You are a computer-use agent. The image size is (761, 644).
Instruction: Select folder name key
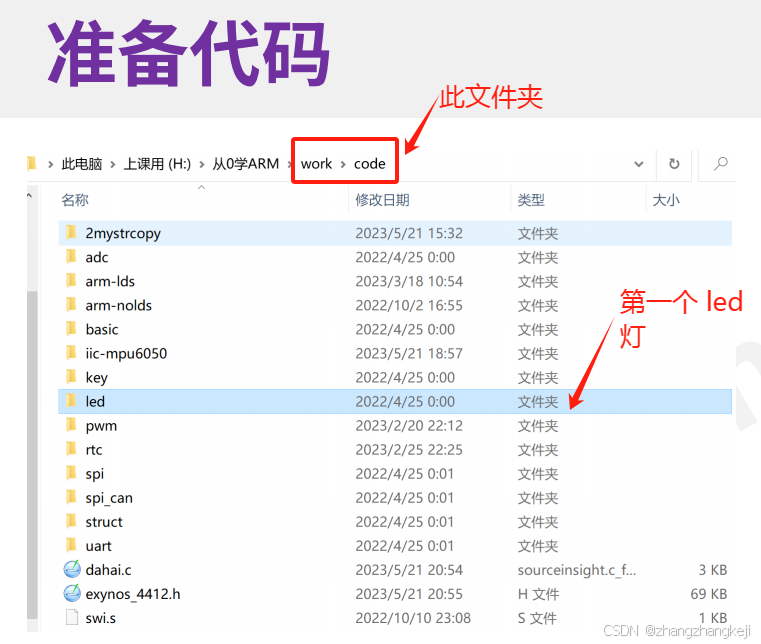point(96,378)
